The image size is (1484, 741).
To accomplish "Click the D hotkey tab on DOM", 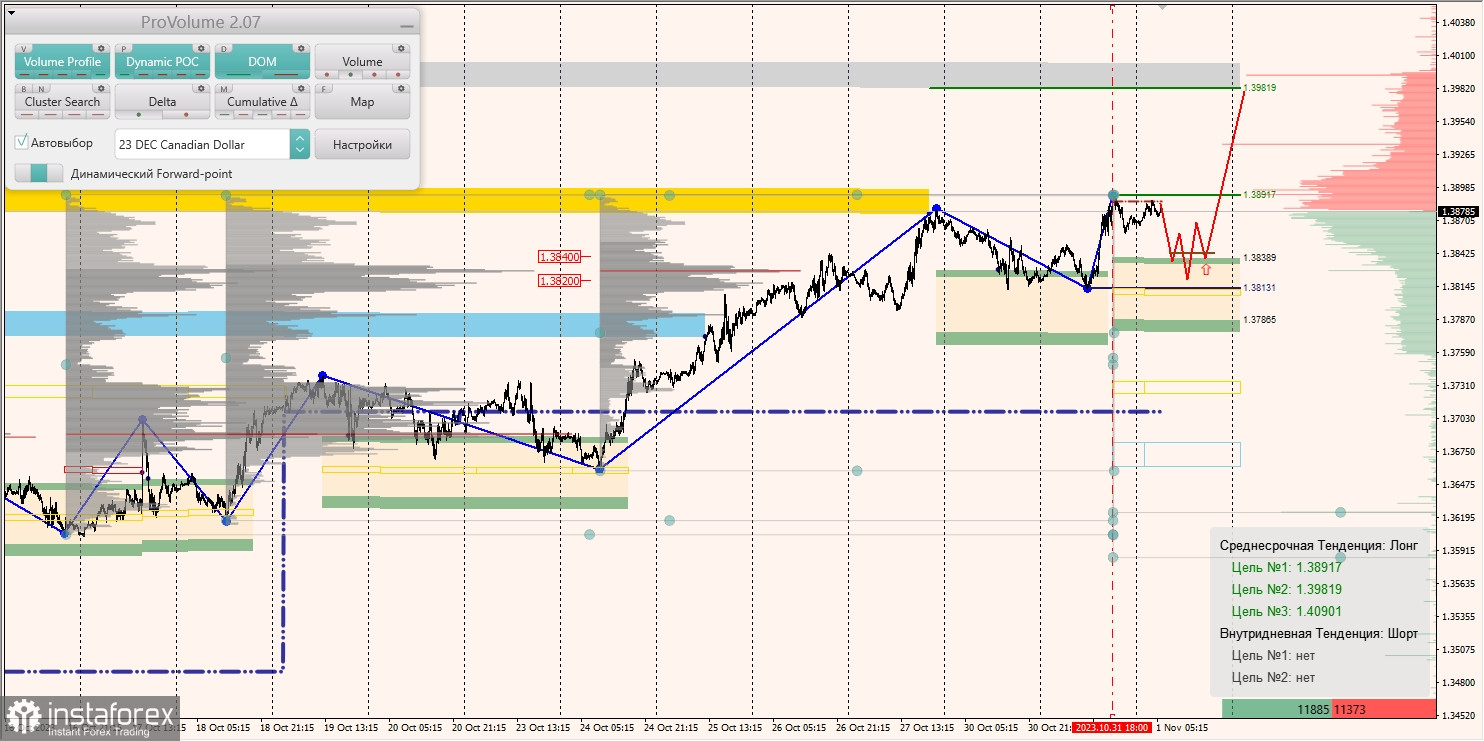I will (224, 49).
